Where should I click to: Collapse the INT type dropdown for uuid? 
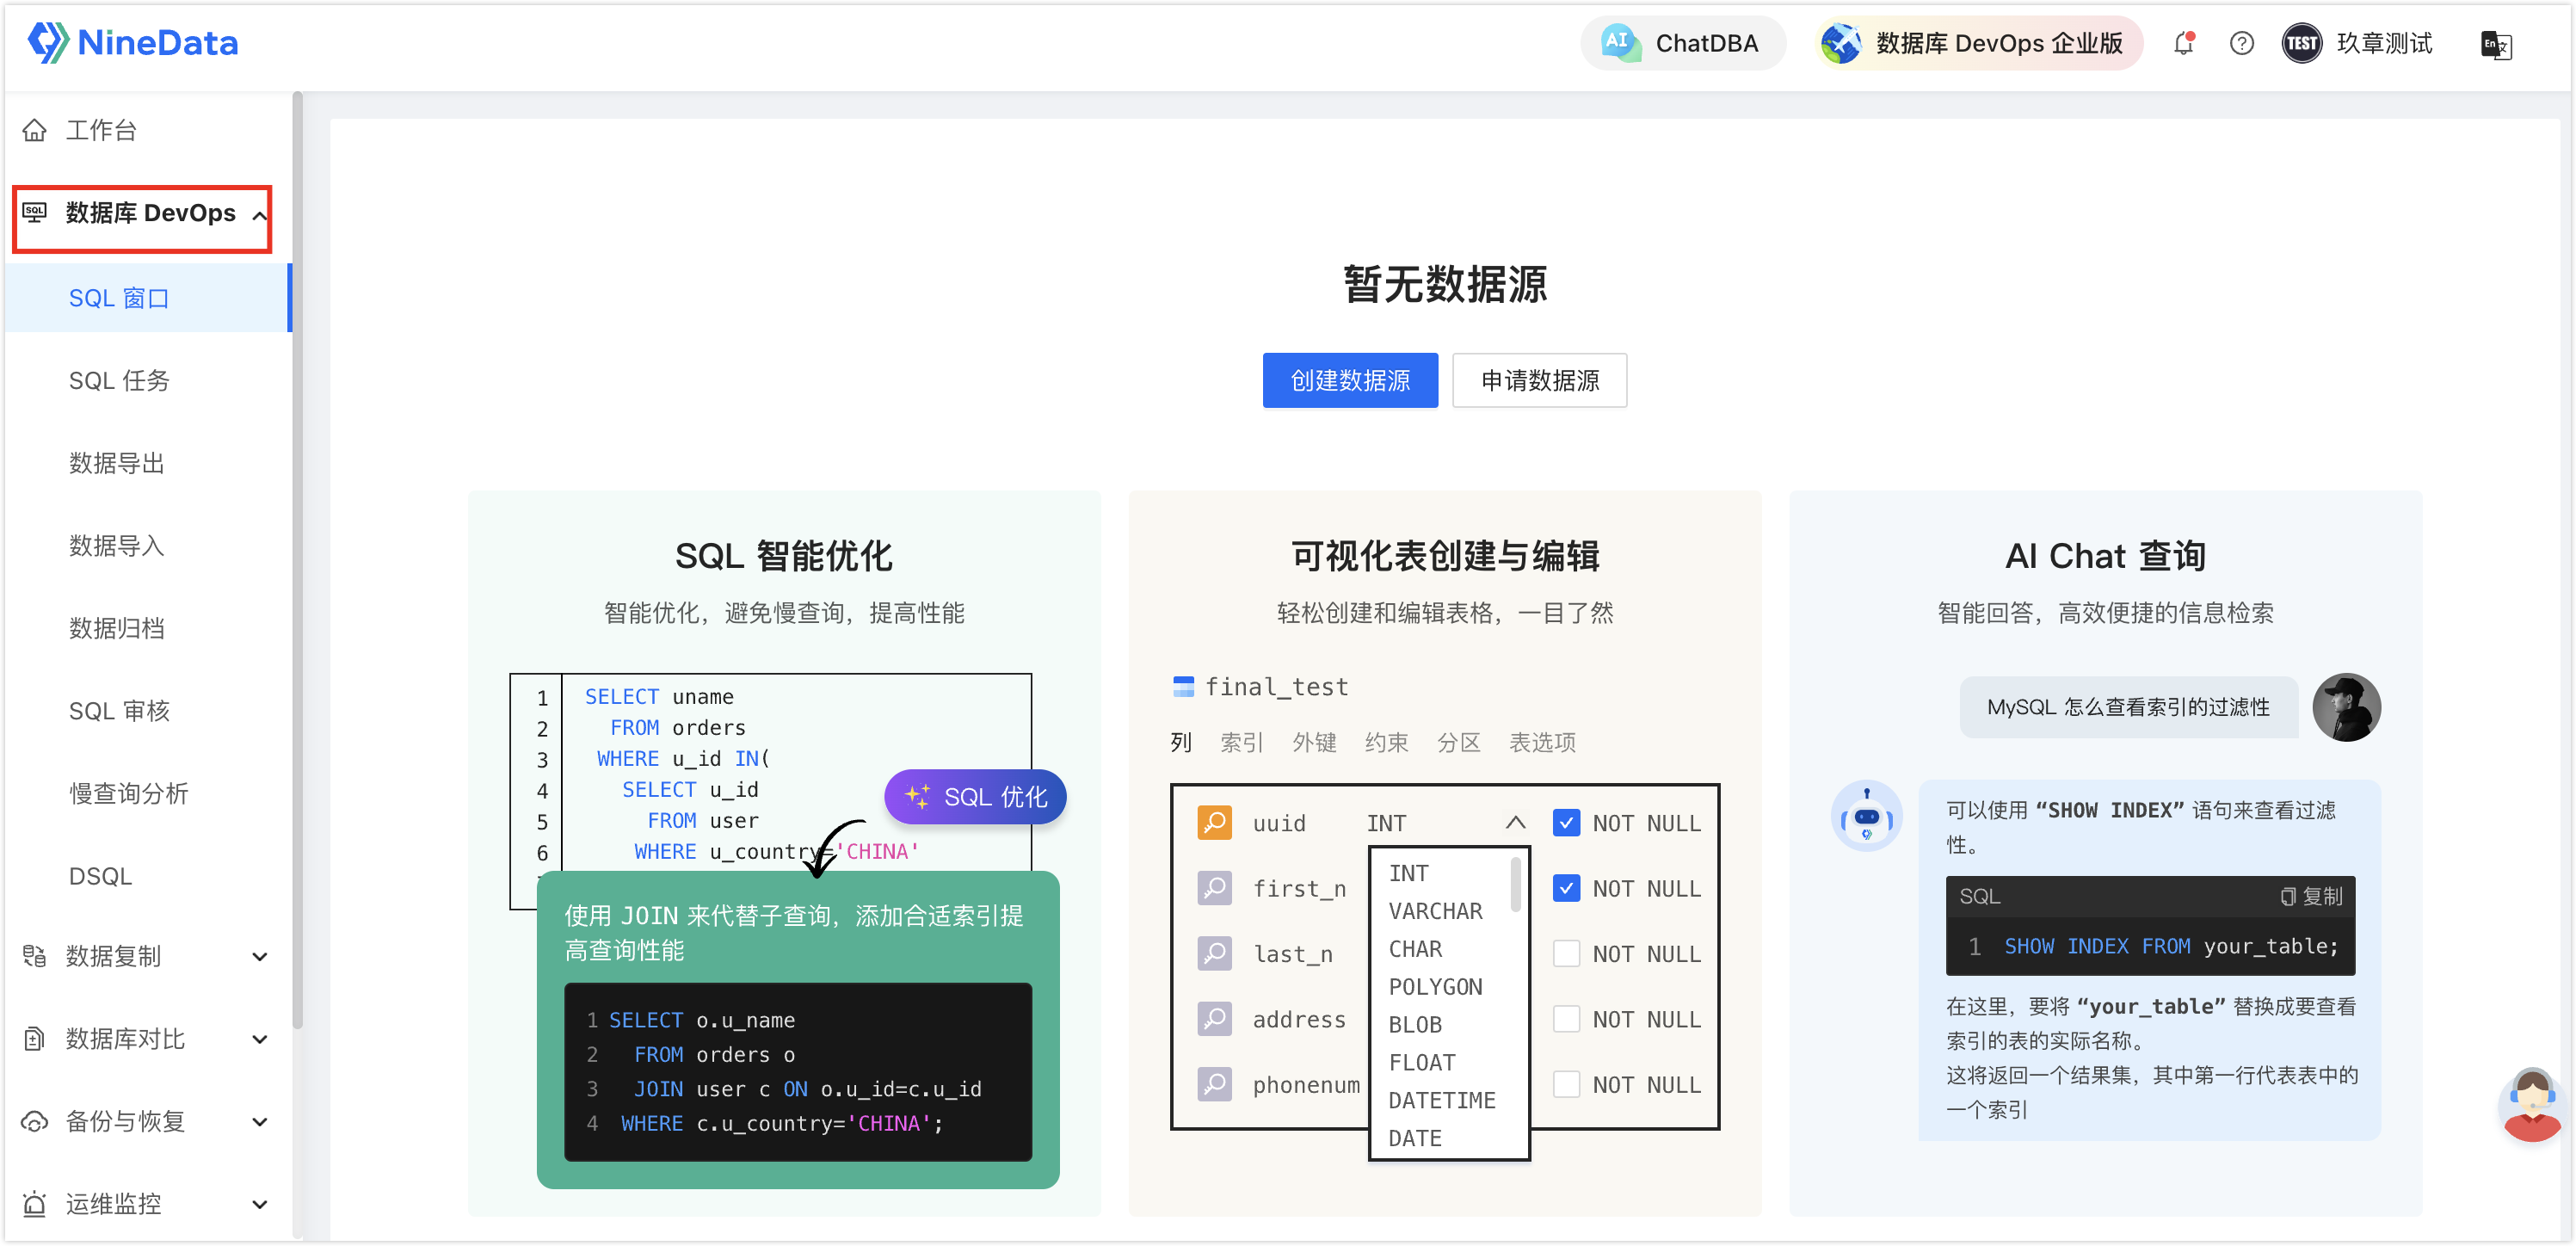(x=1515, y=823)
